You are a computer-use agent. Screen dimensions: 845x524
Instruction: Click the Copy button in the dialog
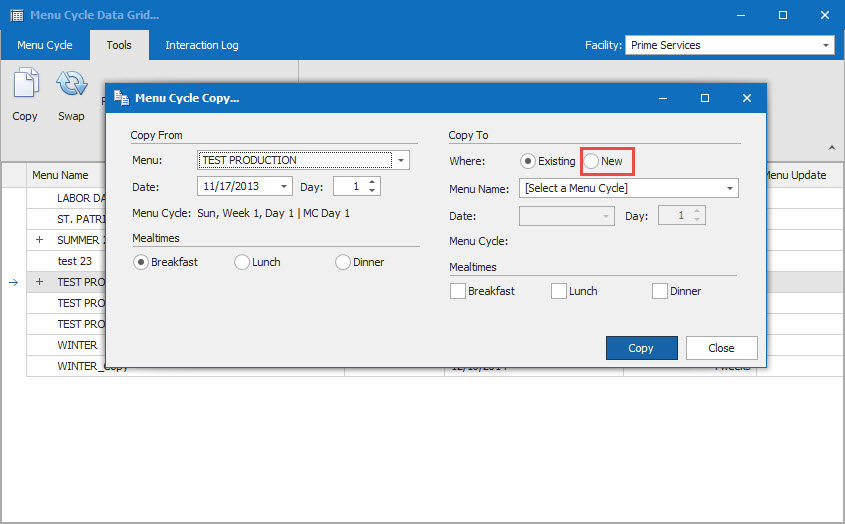click(x=641, y=348)
